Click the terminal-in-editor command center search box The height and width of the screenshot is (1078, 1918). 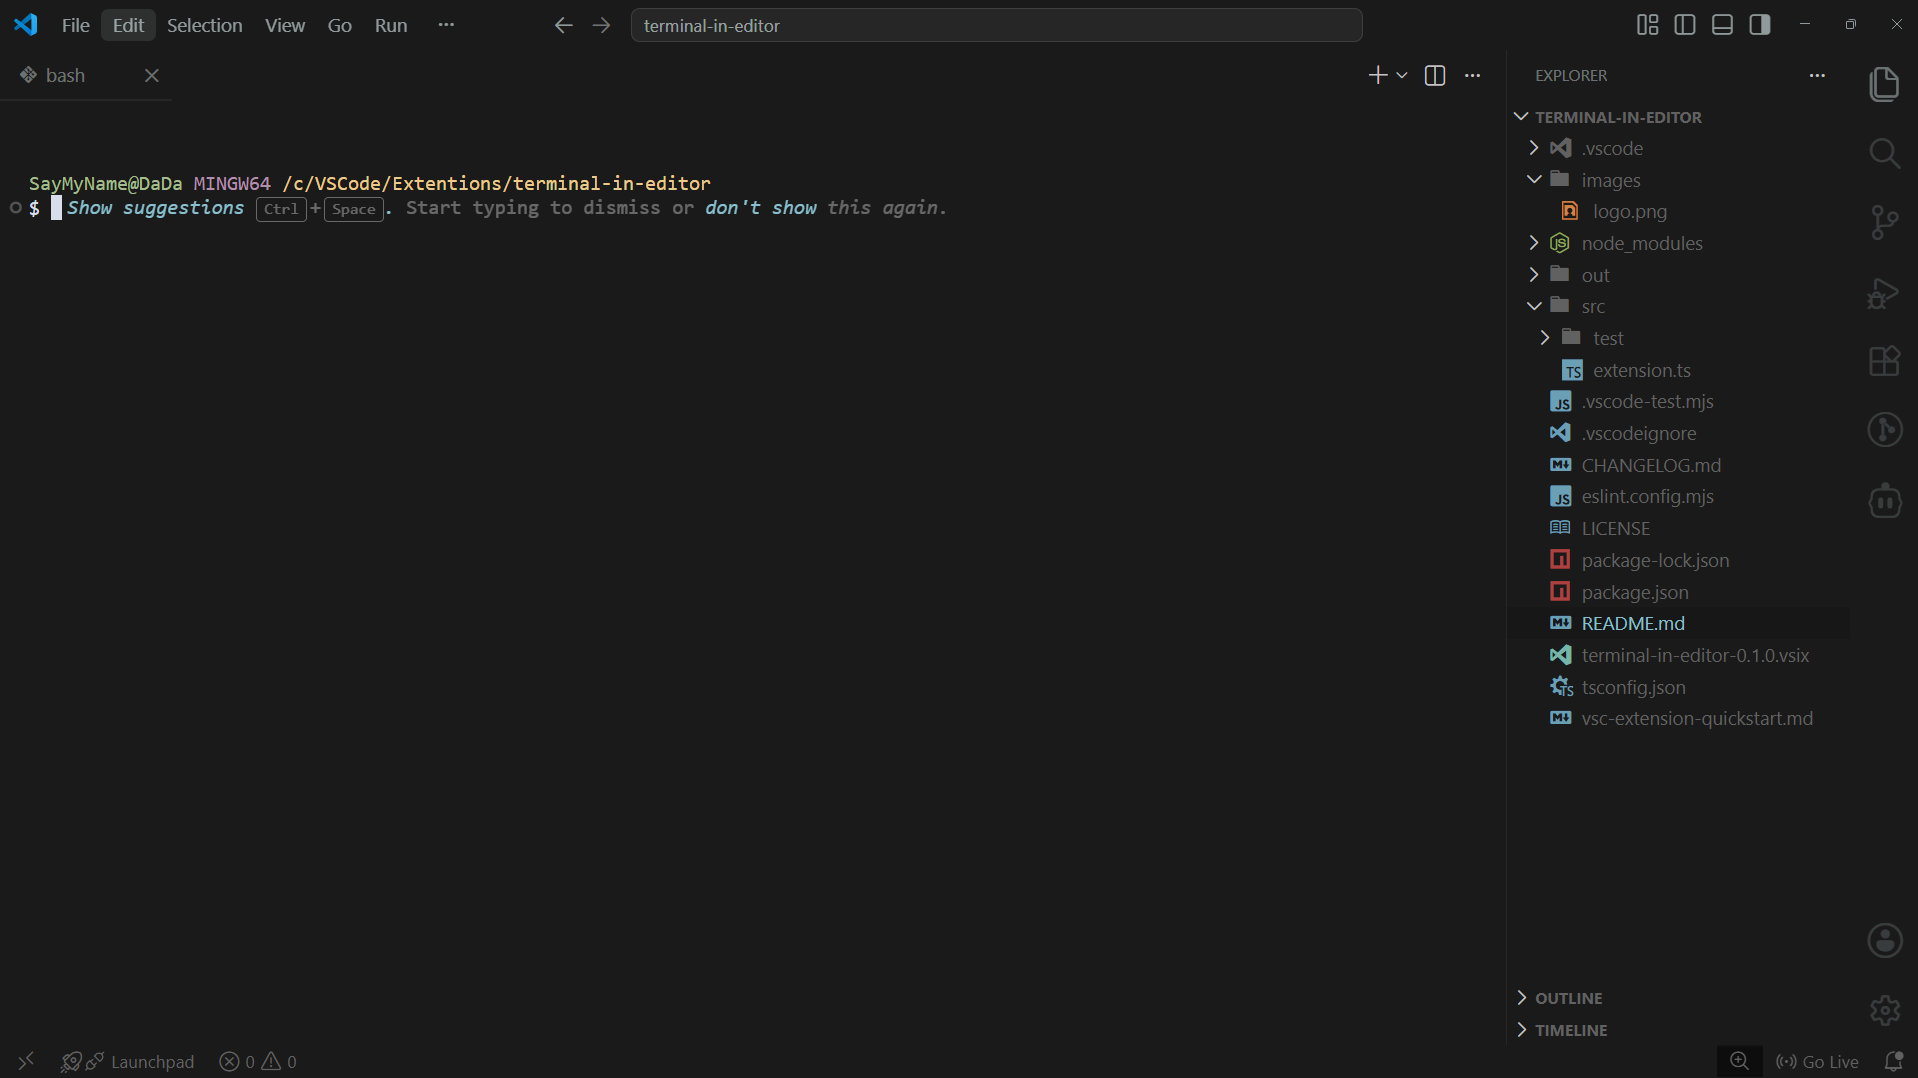(996, 25)
